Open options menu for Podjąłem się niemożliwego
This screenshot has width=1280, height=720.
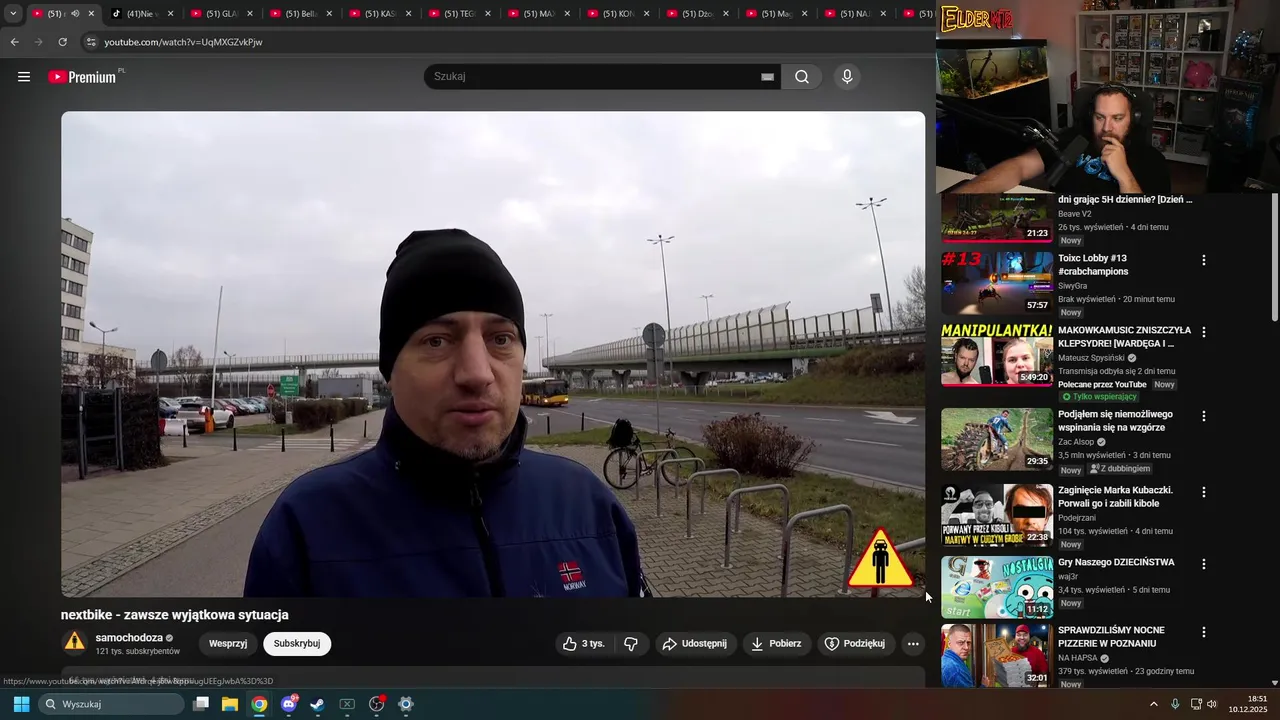(1204, 416)
